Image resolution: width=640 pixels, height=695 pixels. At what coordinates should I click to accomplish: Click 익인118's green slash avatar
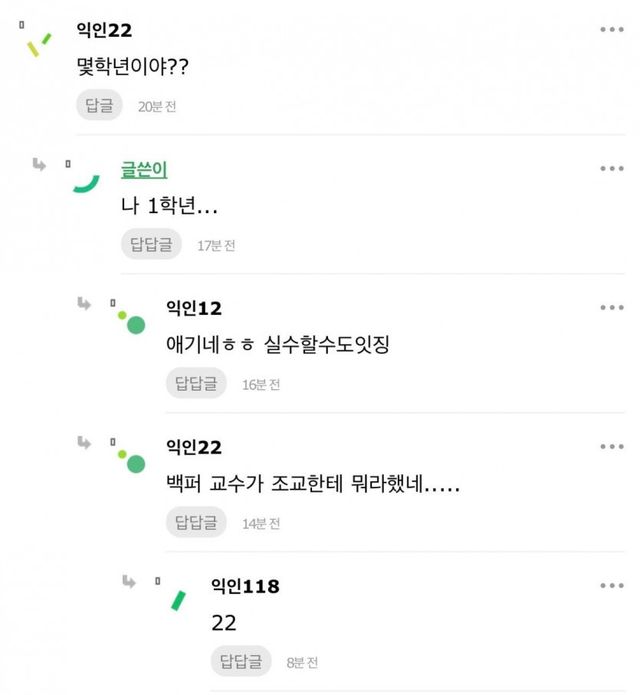[178, 600]
